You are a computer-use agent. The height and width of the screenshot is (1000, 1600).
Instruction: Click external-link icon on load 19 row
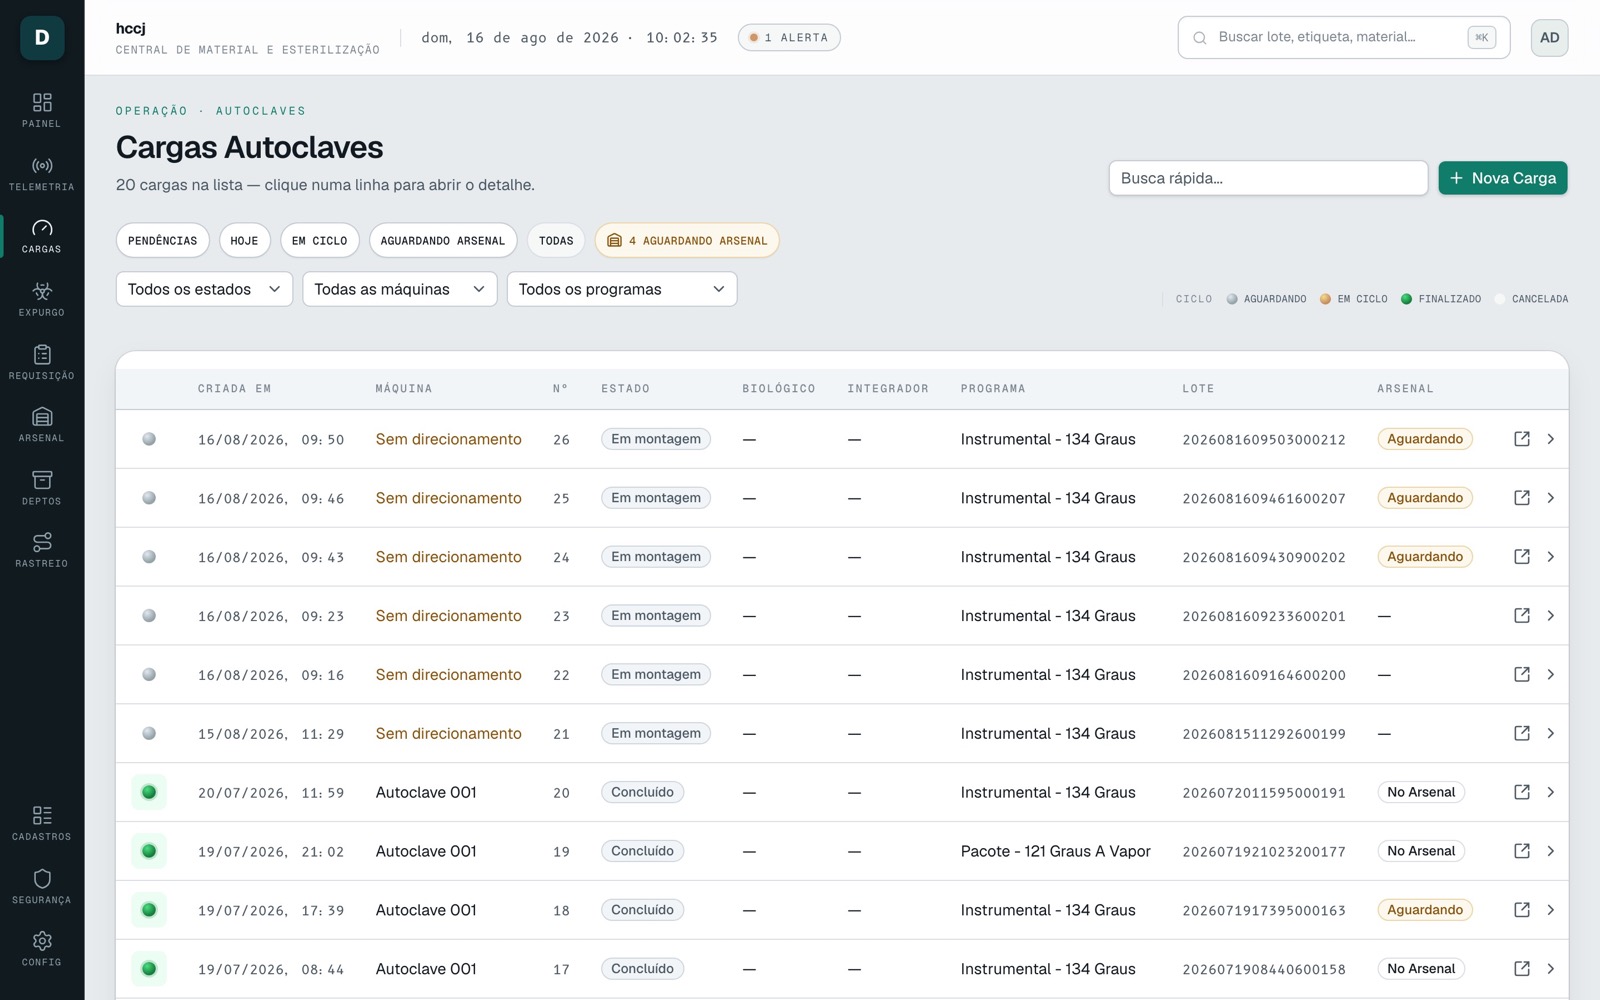pyautogui.click(x=1522, y=851)
